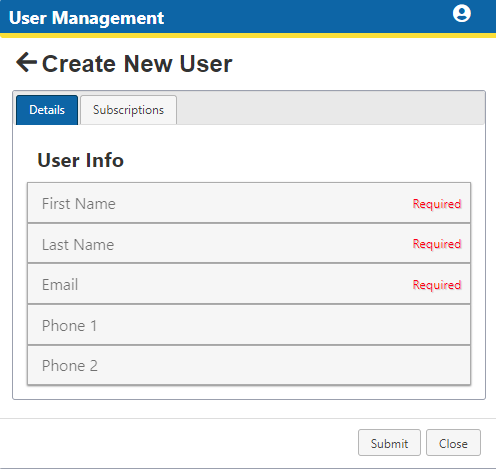Click the Close button
The image size is (496, 469).
(x=453, y=443)
